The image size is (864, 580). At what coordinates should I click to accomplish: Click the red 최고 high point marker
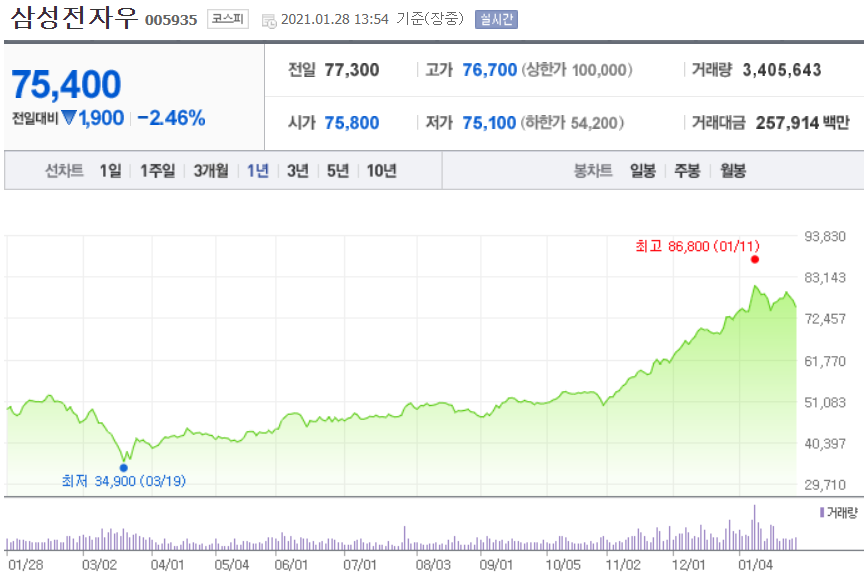755,259
